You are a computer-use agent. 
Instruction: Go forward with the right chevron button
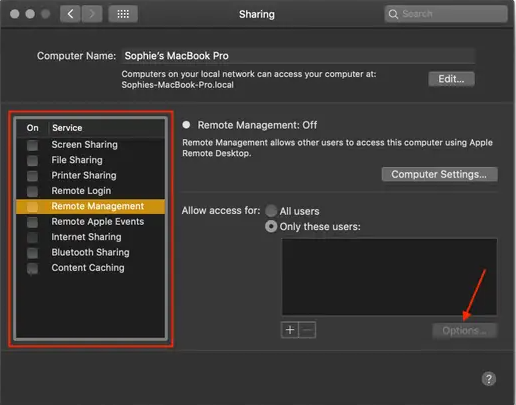(92, 14)
